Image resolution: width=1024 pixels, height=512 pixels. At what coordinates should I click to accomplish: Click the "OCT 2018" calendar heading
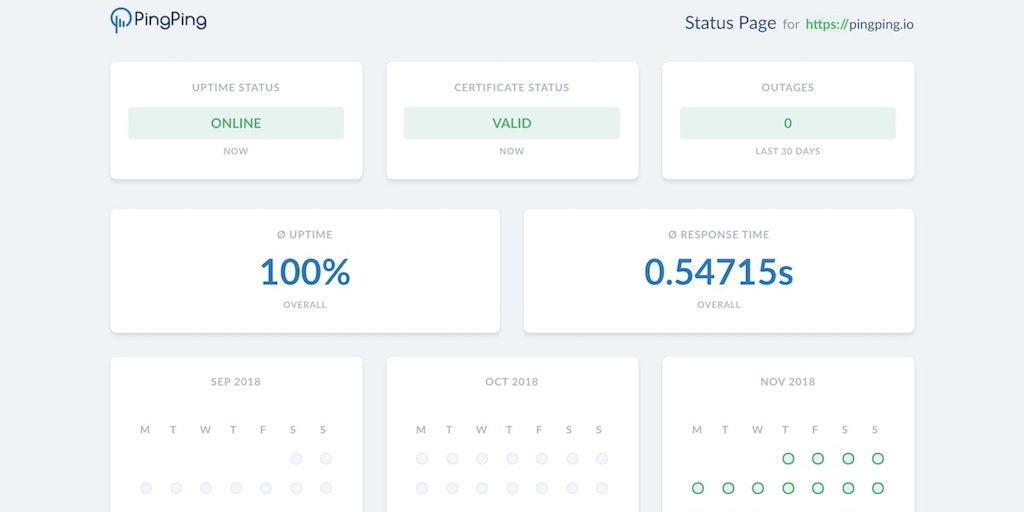512,382
